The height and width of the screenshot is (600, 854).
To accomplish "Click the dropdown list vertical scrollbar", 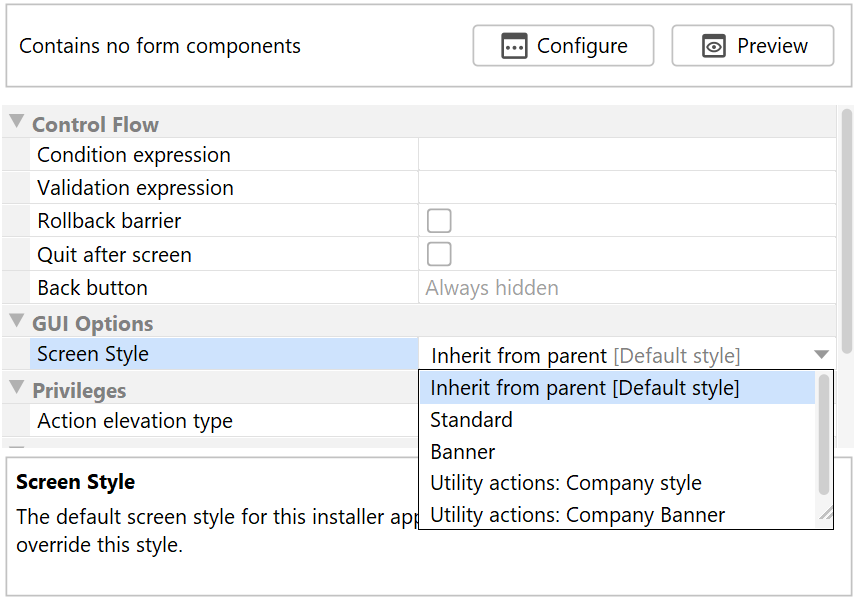I will click(824, 435).
